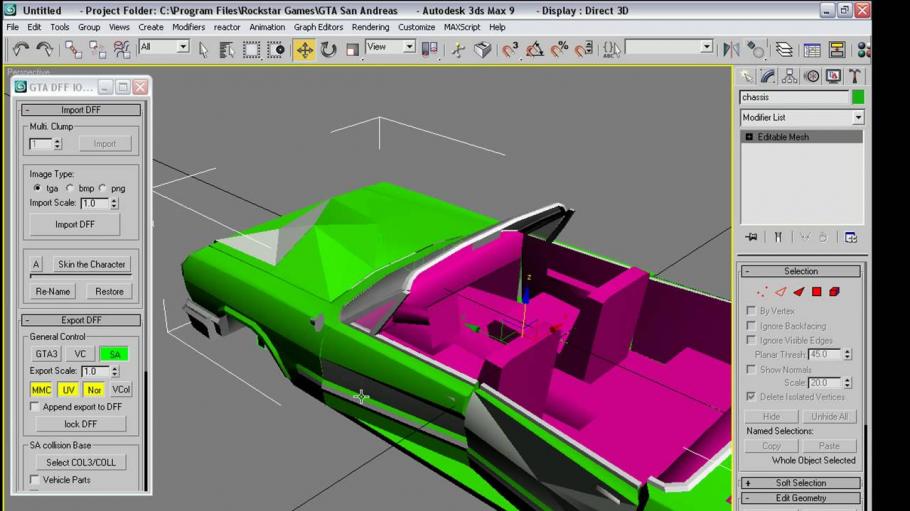Choose the Select and Rotate tool
Viewport: 910px width, 511px height.
(329, 49)
